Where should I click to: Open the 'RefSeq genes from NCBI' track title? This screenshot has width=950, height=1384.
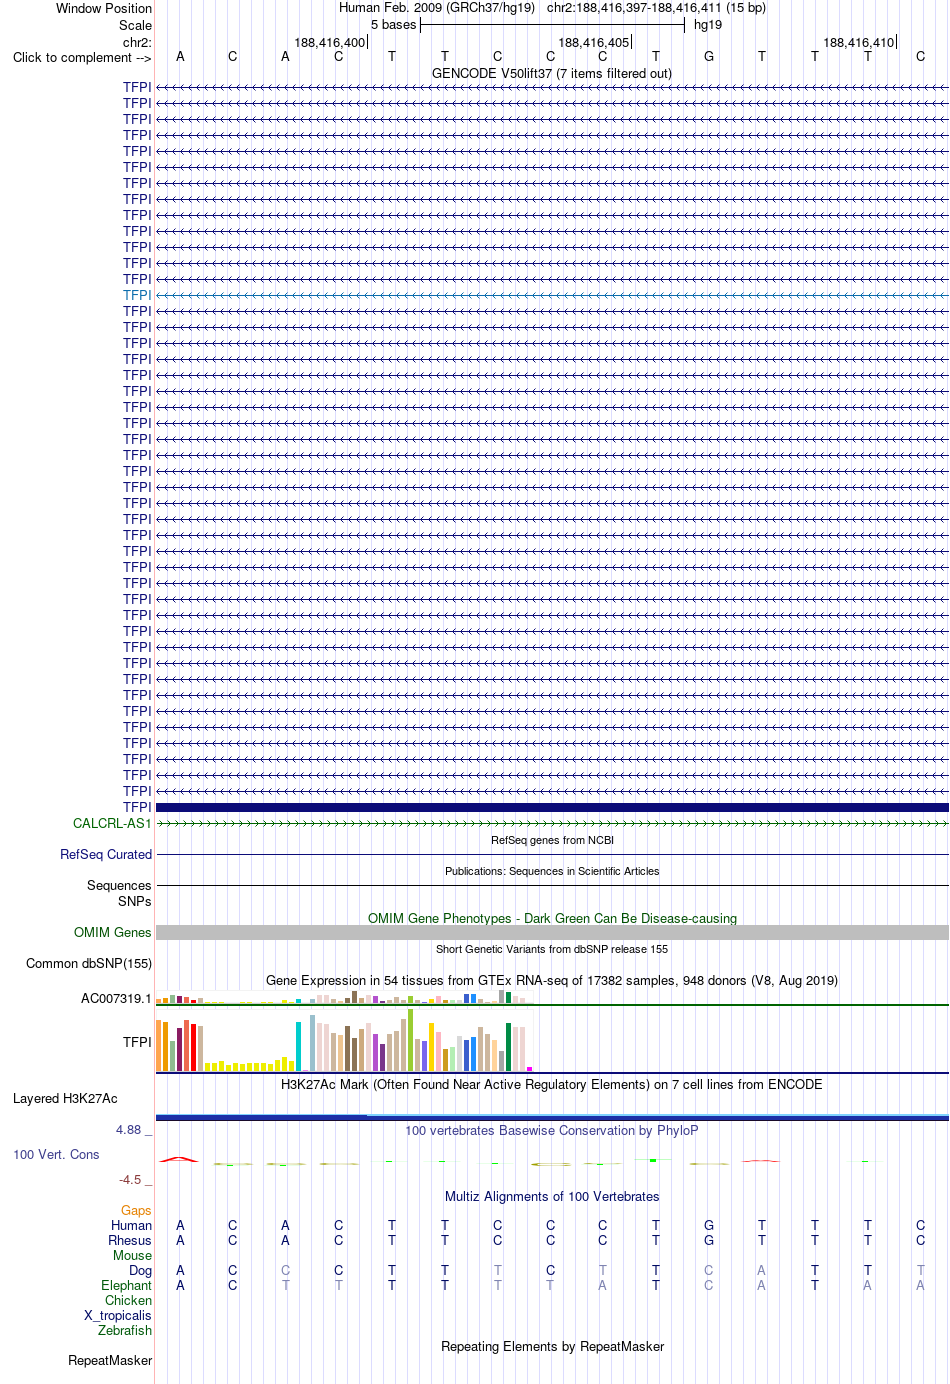[x=552, y=840]
